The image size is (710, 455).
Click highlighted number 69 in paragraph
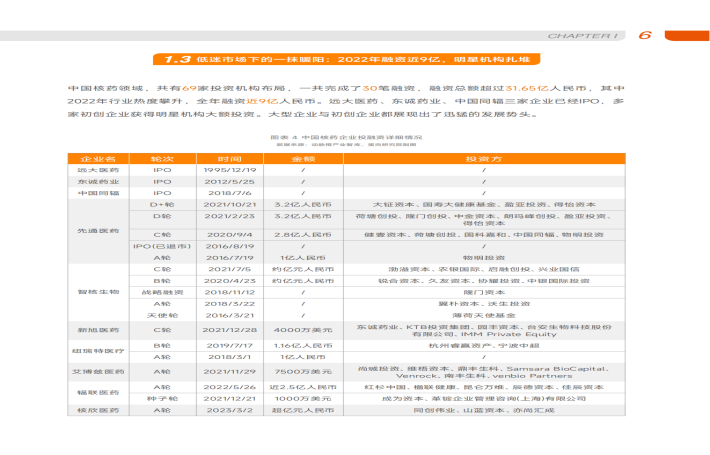click(189, 88)
